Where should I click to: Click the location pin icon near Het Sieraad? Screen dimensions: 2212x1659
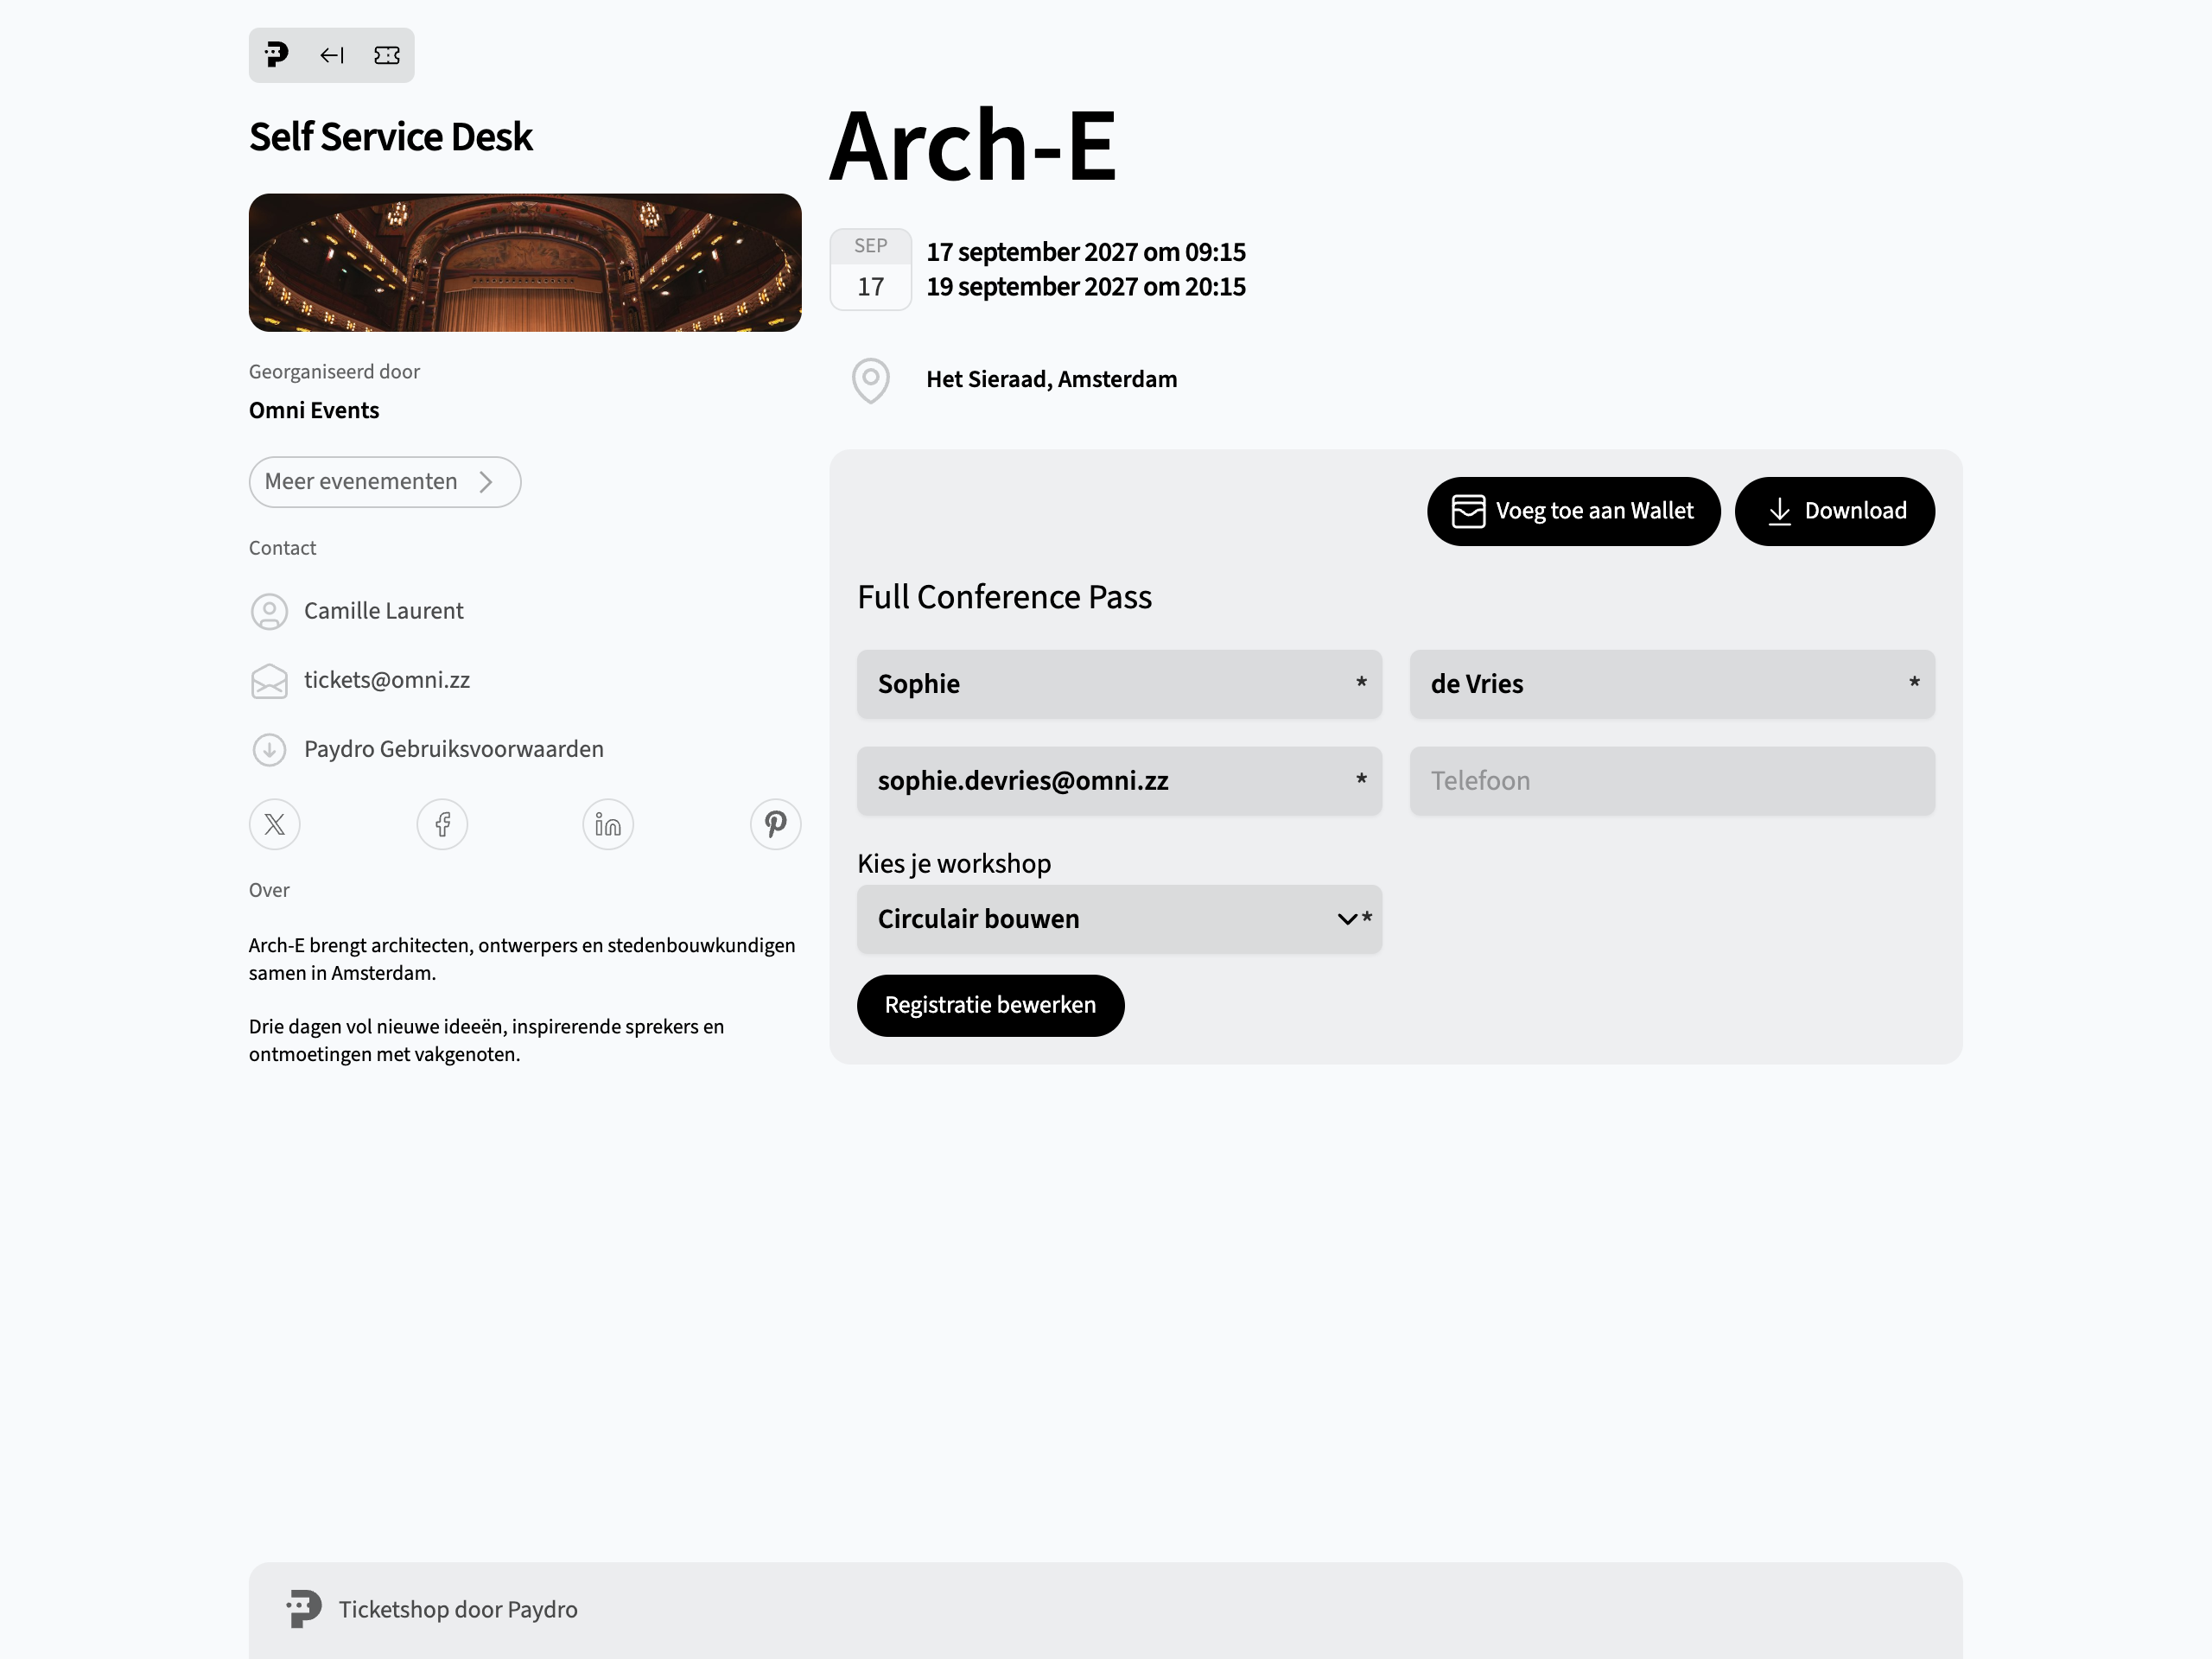click(x=871, y=380)
